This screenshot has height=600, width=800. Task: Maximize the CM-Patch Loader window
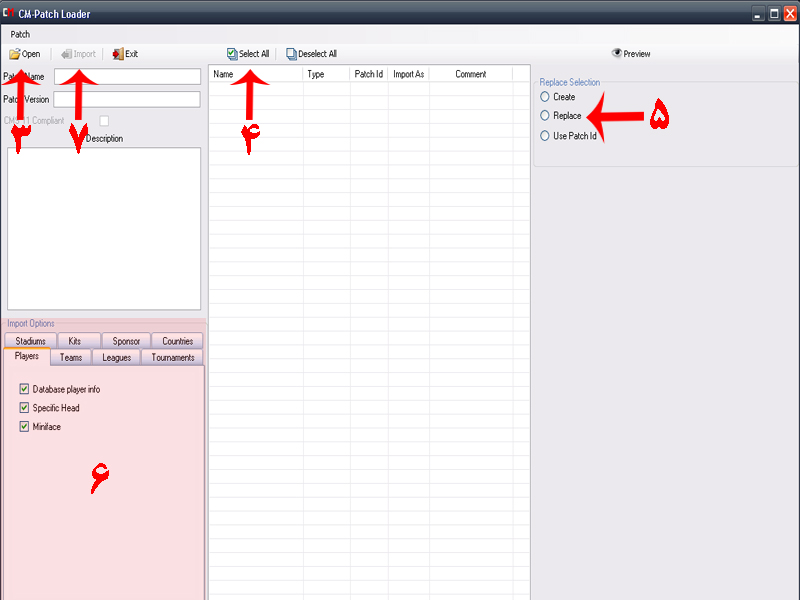774,14
